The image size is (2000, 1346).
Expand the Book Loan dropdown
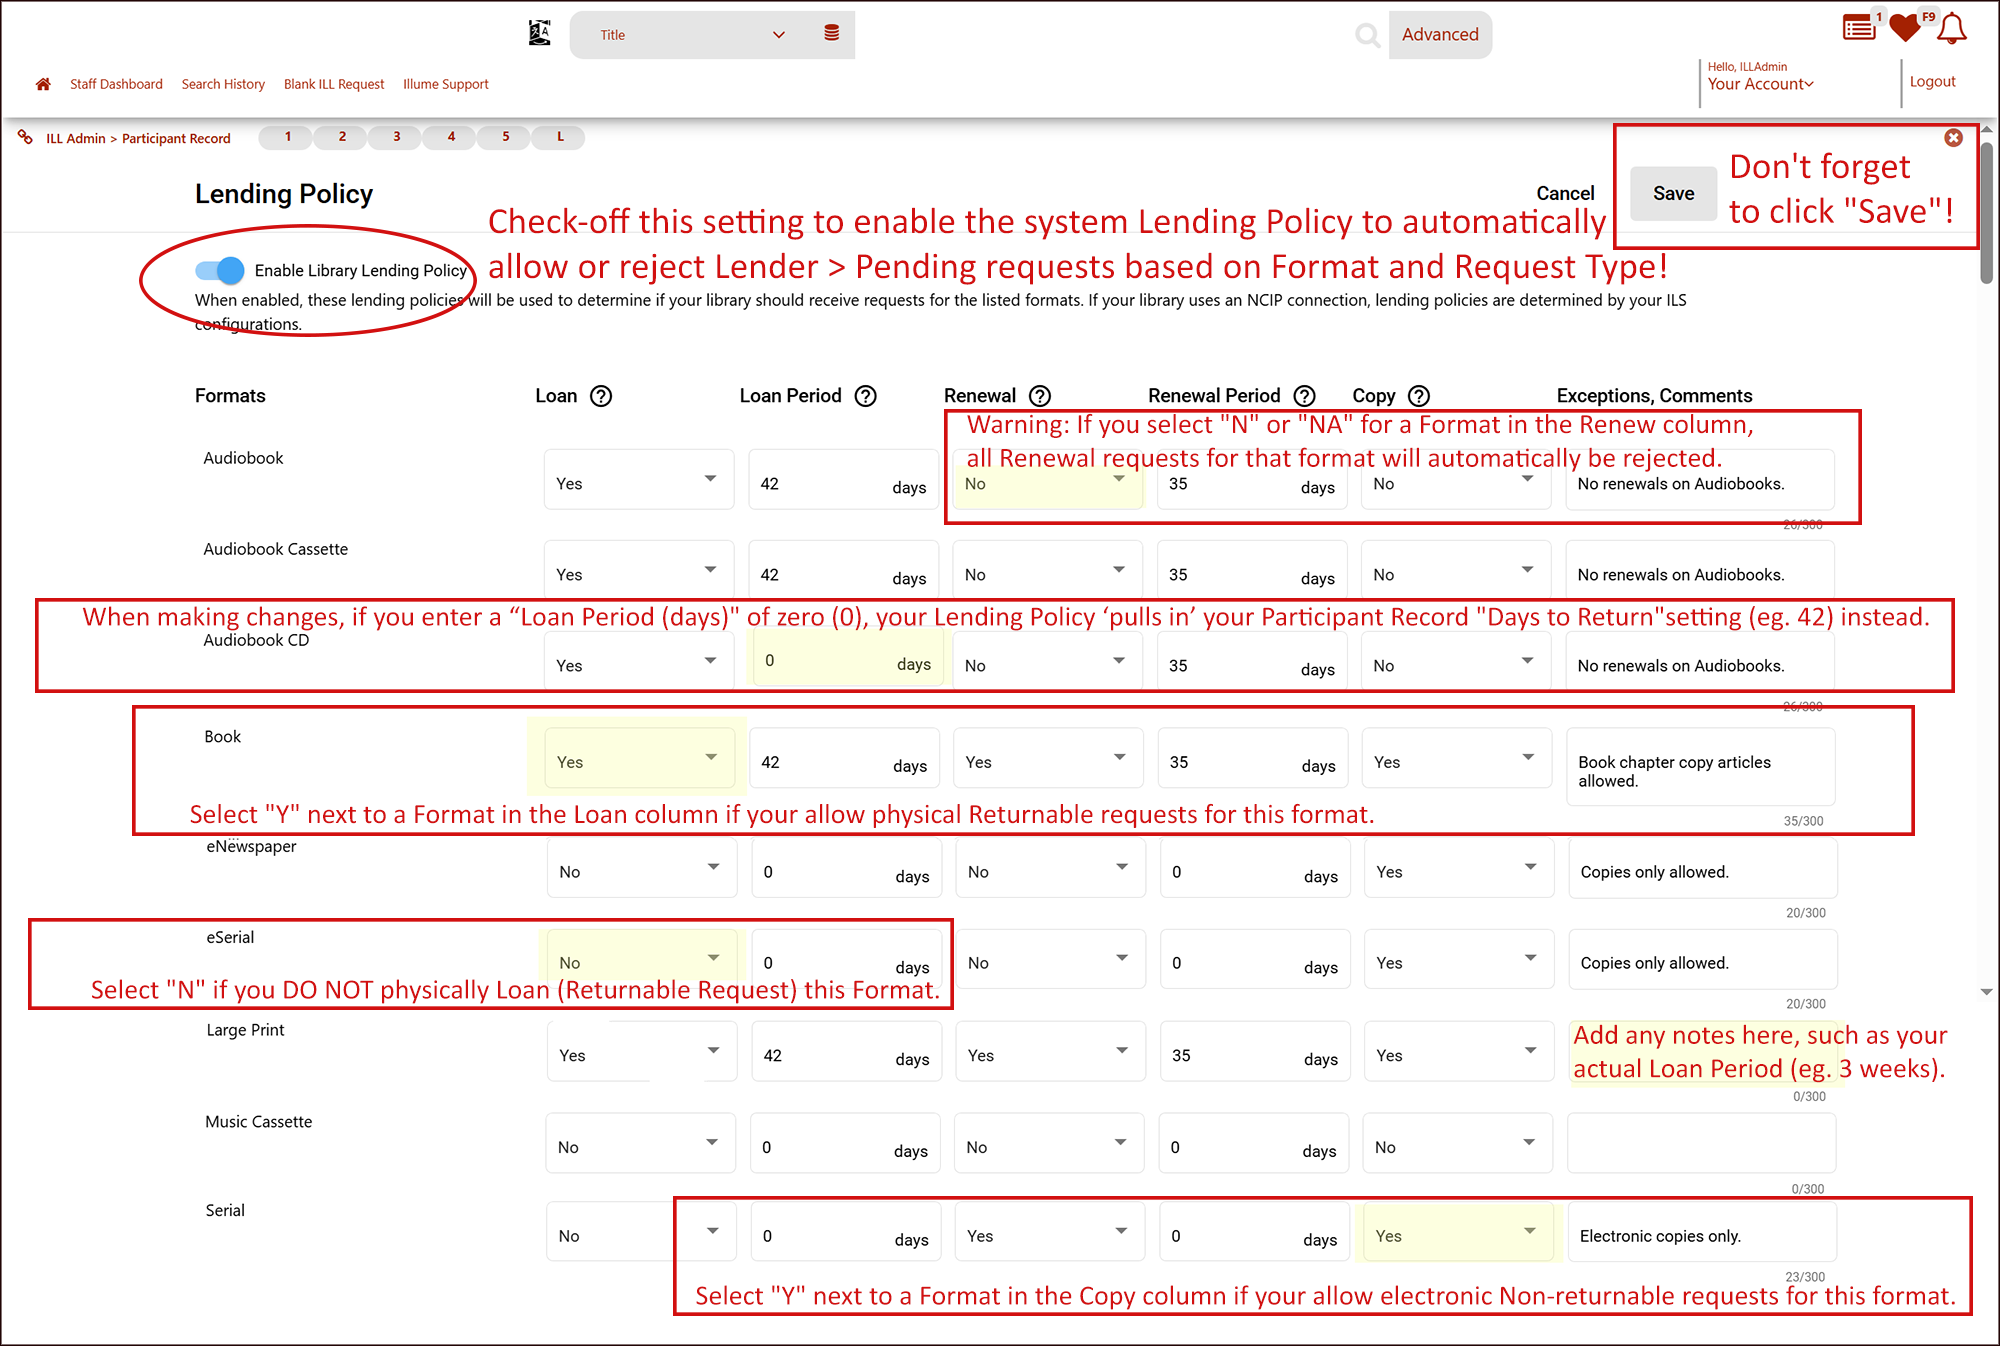click(x=638, y=761)
